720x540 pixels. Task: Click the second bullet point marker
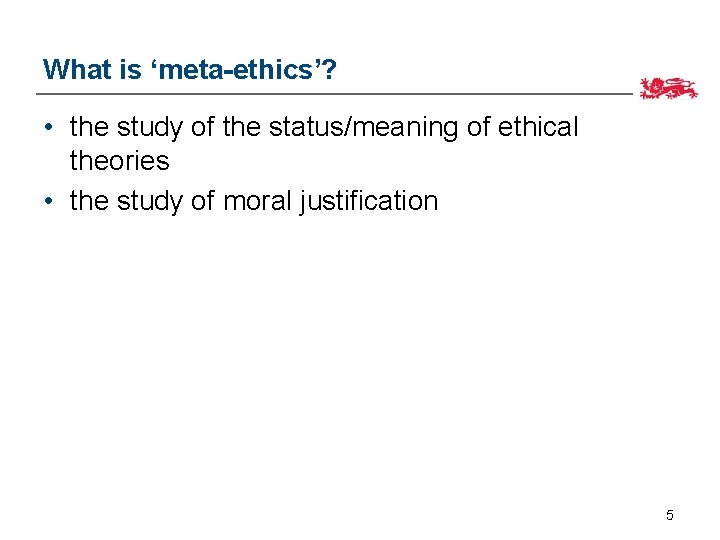point(49,201)
